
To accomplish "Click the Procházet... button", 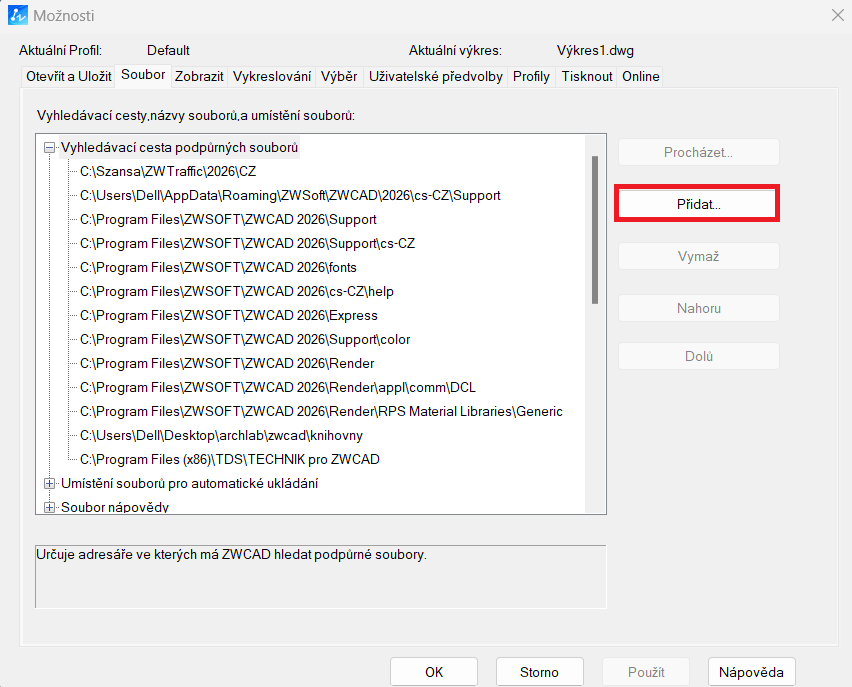I will tap(698, 152).
